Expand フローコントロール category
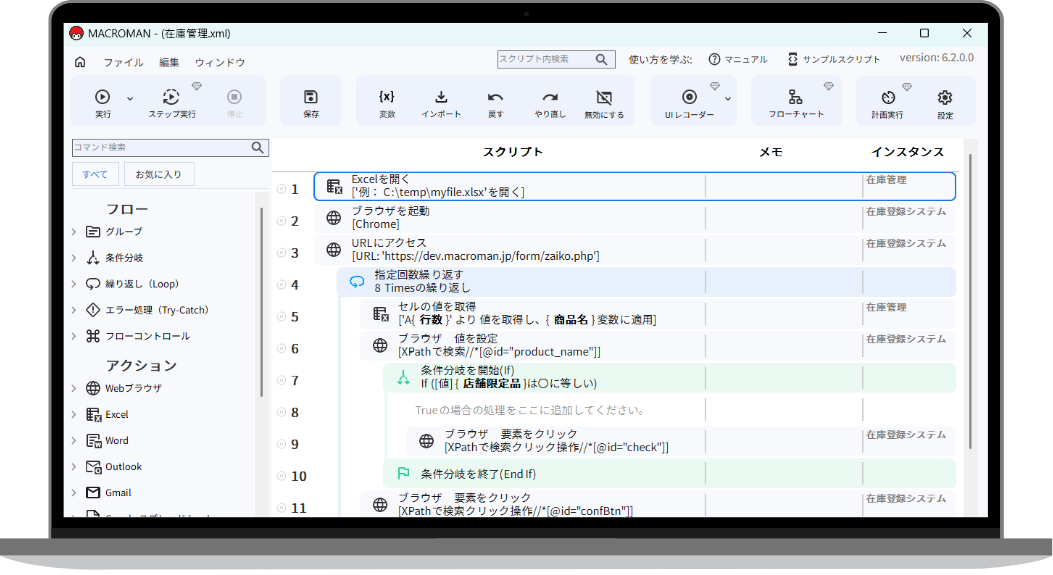1053x575 pixels. (74, 336)
